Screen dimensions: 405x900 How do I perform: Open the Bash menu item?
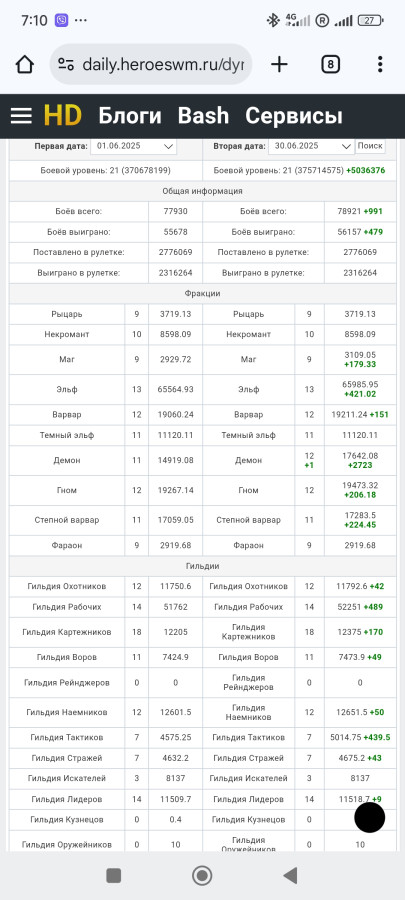(x=203, y=116)
